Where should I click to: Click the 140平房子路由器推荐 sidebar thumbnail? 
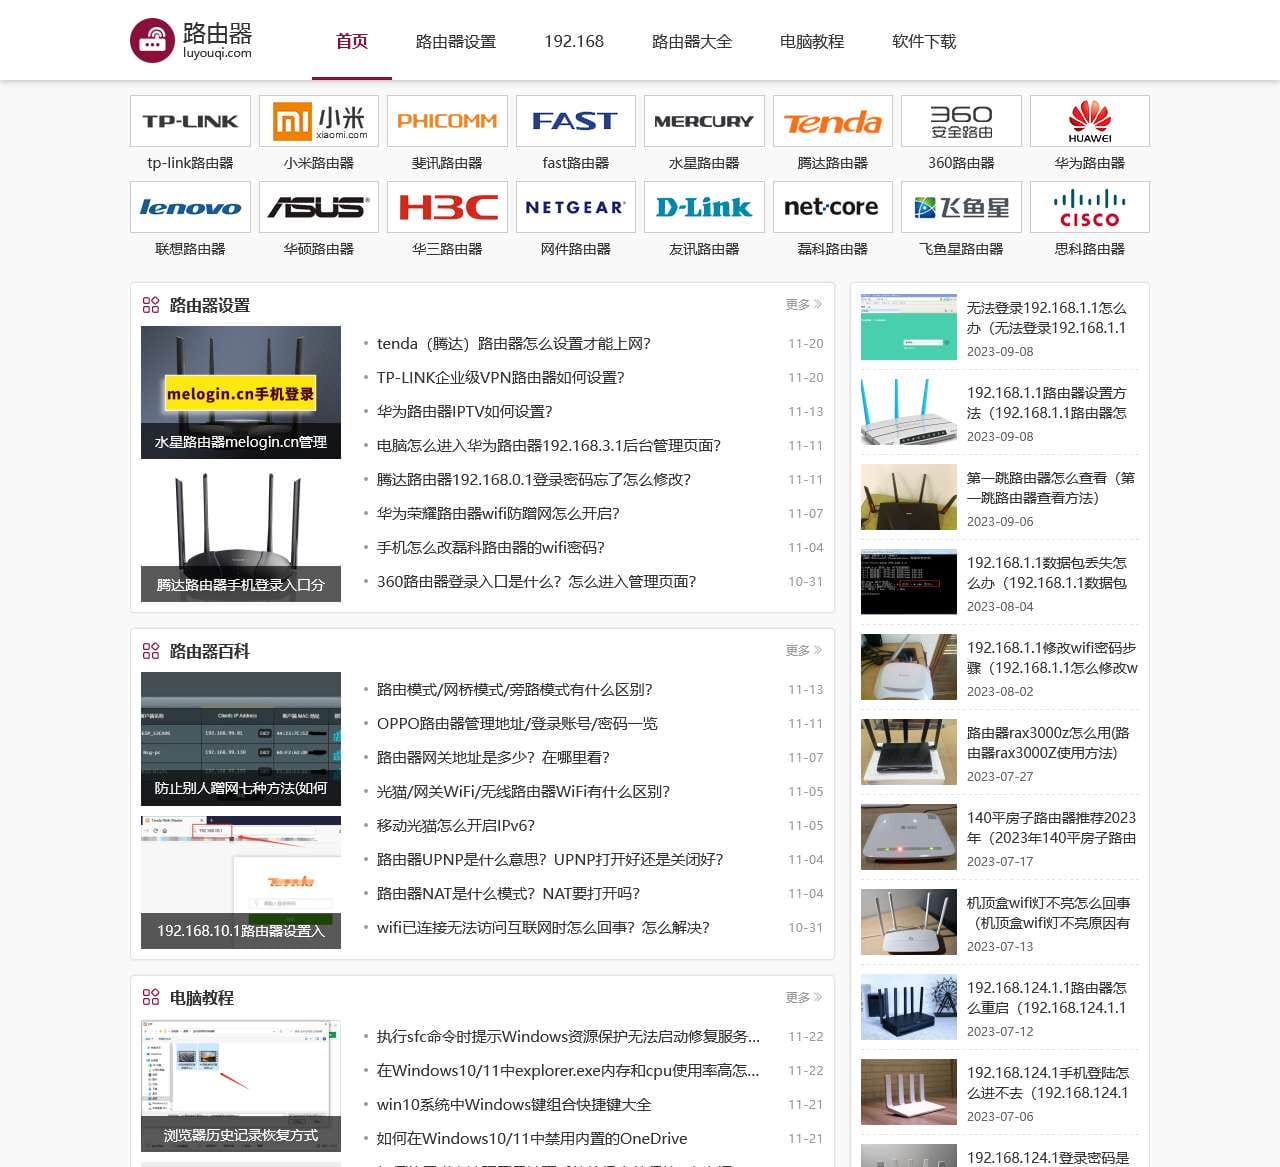[x=909, y=837]
